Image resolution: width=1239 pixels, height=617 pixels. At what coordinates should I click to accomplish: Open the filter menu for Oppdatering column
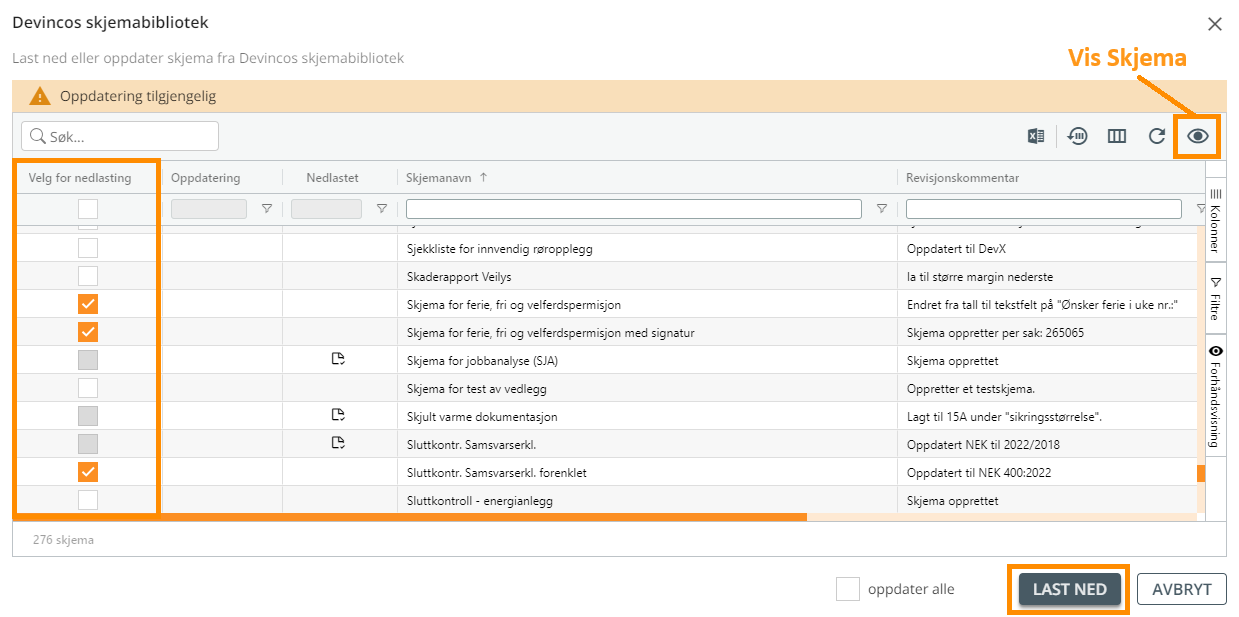pos(267,209)
